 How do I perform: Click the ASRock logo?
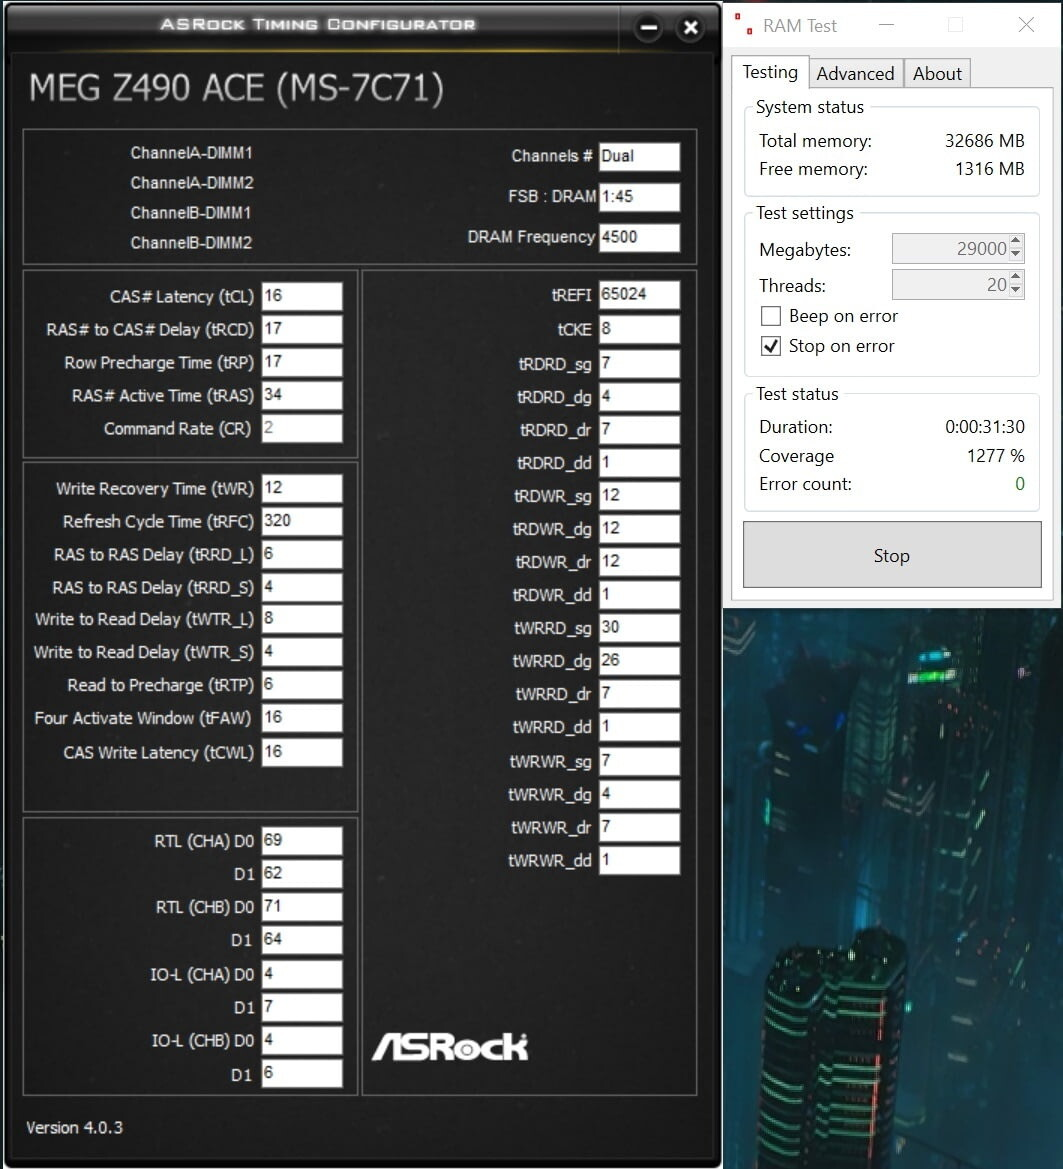450,1047
